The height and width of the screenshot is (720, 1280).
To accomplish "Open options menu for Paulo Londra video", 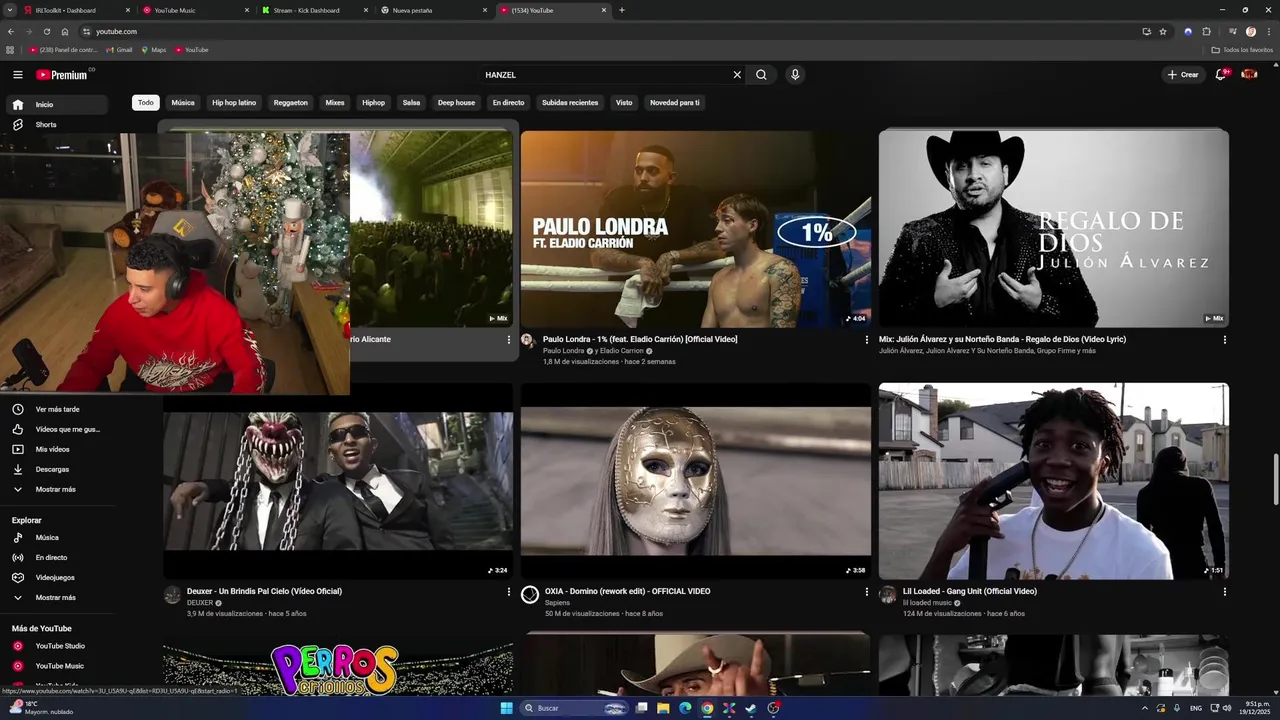I will pyautogui.click(x=867, y=340).
